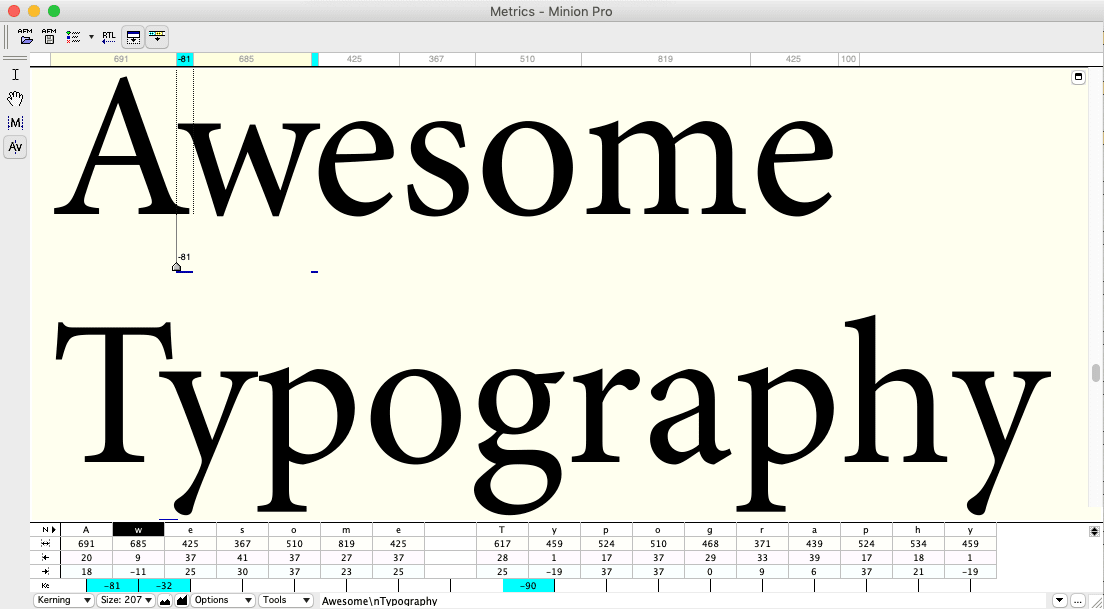Click the increase size mountains icon
Screen dimensions: 1104x609
coord(182,601)
